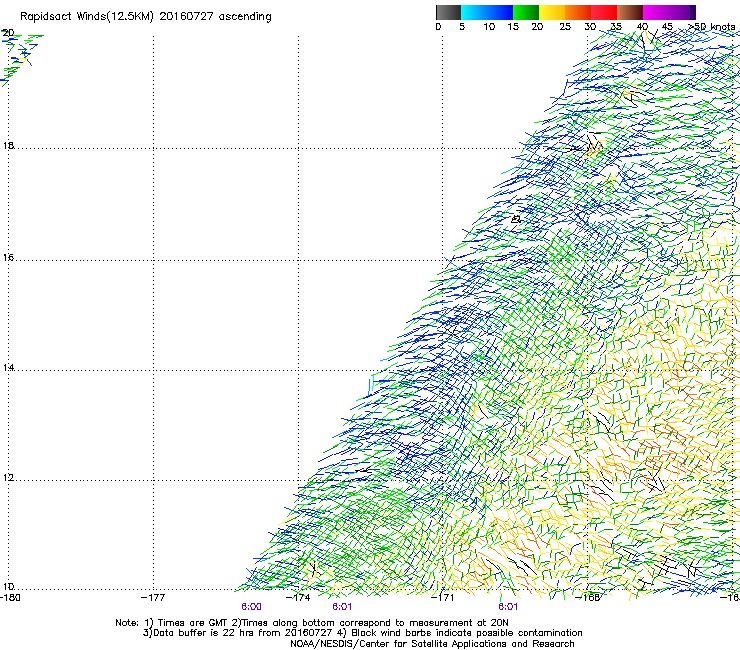Pick the red 30-35 knots color bar segment

pos(604,12)
